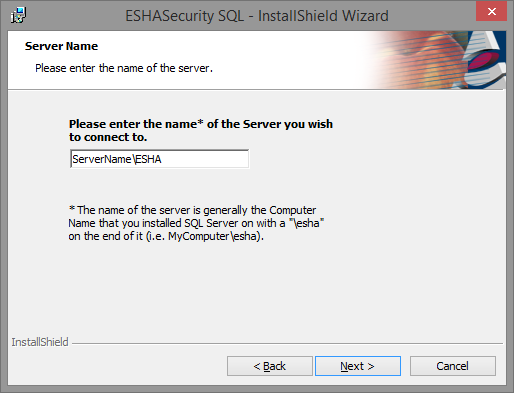514x393 pixels.
Task: Click the bold Server Name heading
Action: pos(61,46)
